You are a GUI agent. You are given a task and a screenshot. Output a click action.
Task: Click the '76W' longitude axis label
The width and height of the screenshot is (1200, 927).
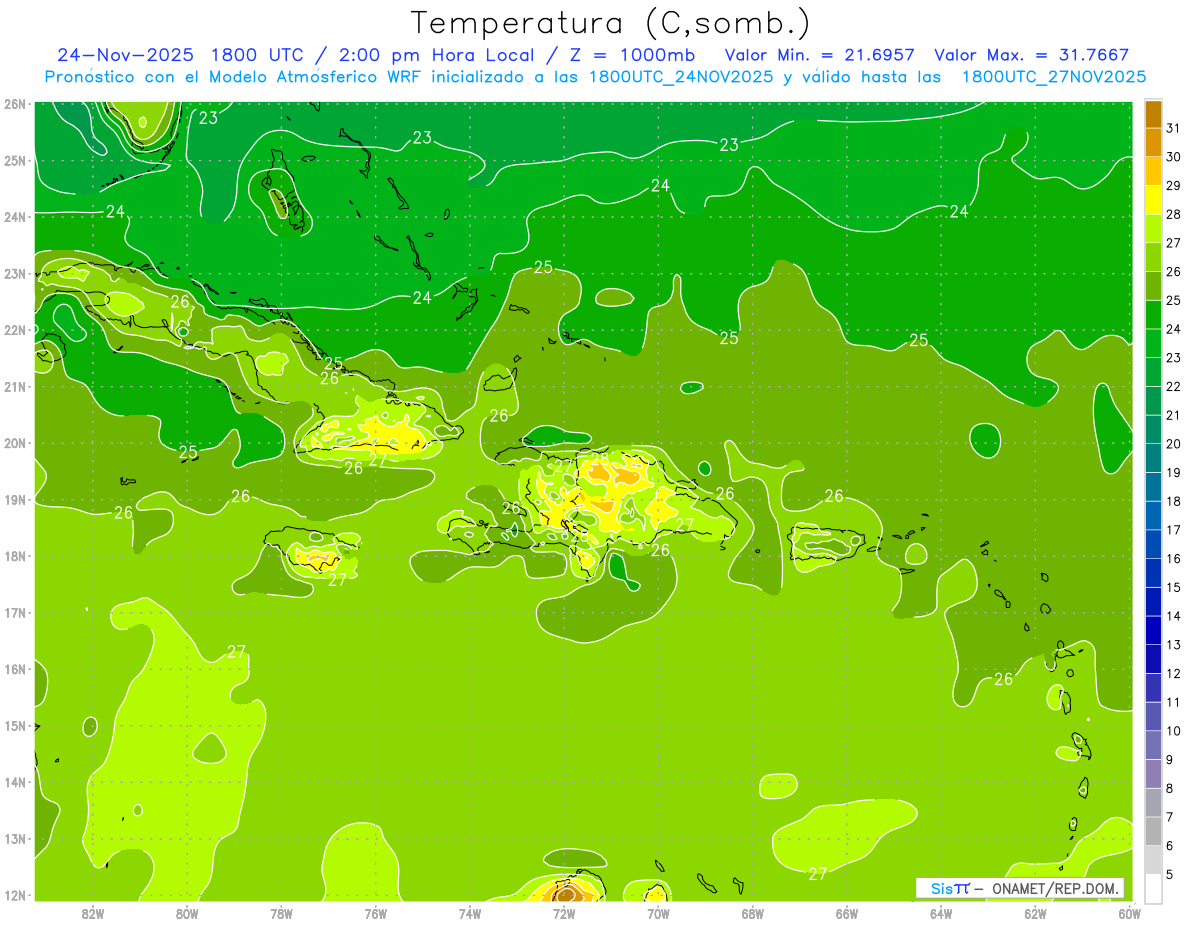tap(376, 914)
